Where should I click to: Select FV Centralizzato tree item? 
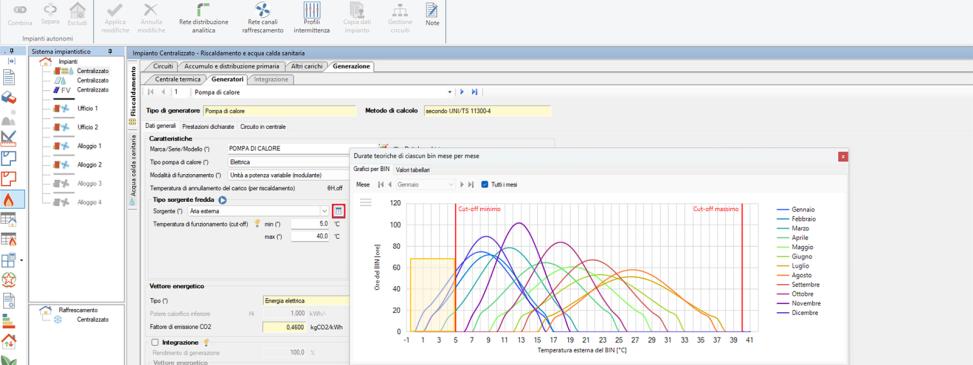point(92,90)
